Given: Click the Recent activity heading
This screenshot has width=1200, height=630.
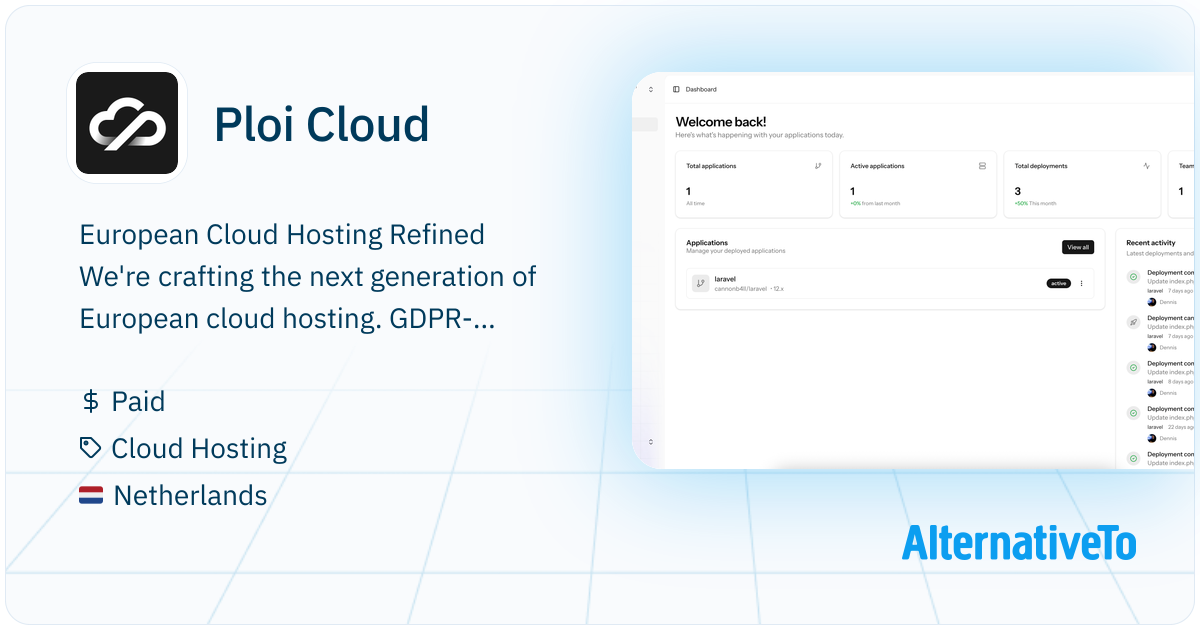Looking at the screenshot, I should click(1151, 243).
